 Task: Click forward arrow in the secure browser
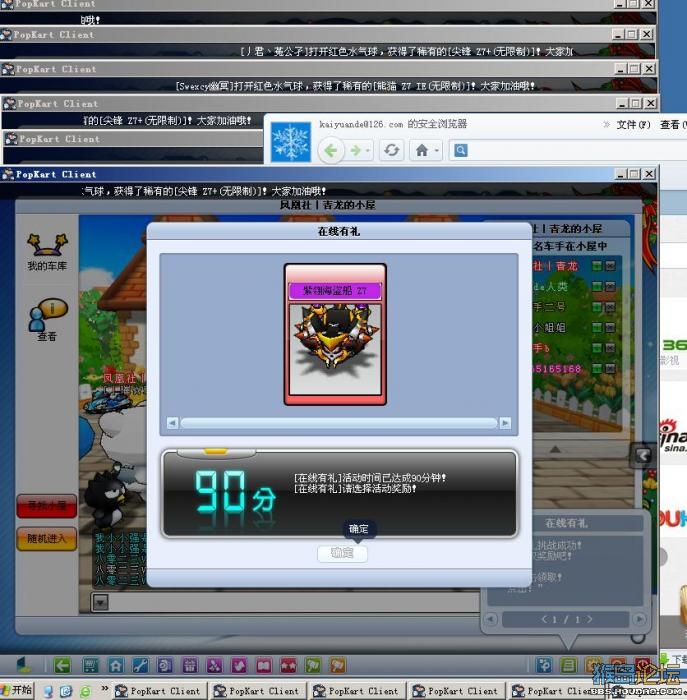pos(356,151)
